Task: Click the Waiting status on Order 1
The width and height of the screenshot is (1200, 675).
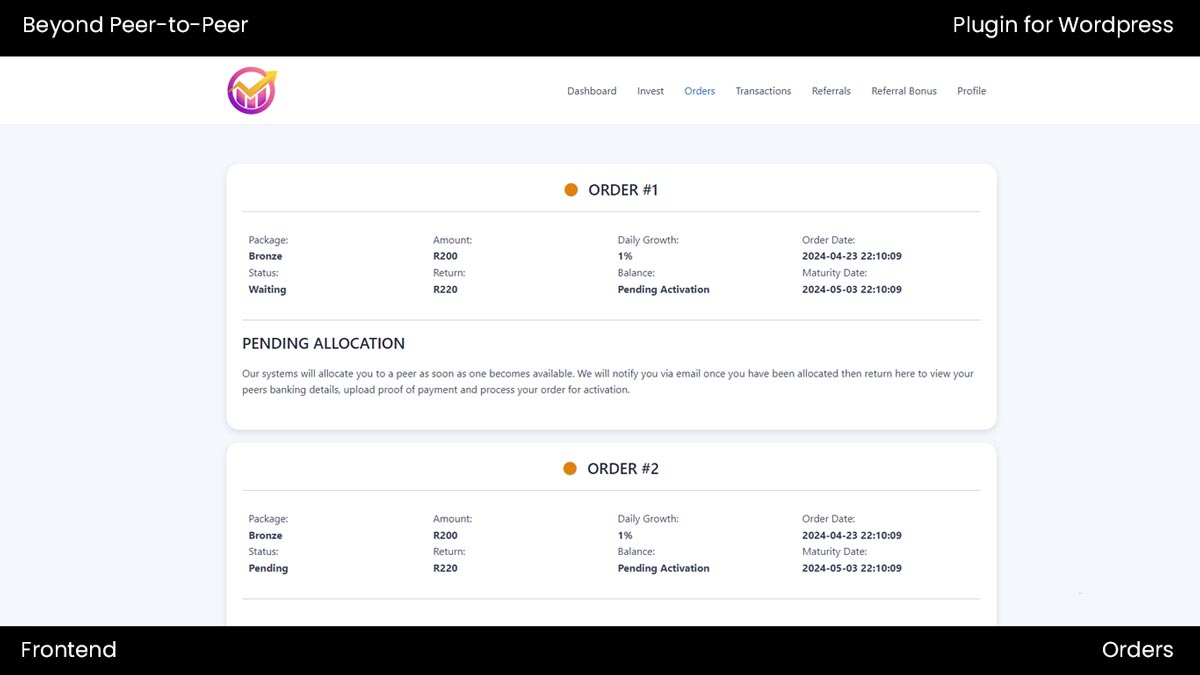Action: click(267, 289)
